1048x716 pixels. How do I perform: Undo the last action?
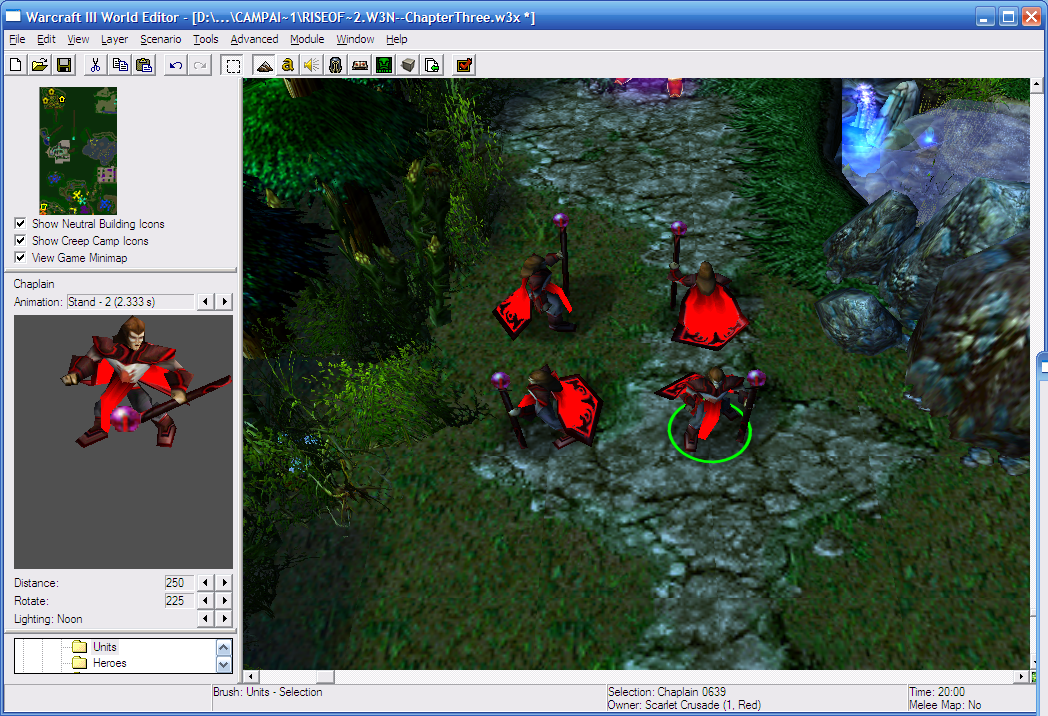pos(176,65)
